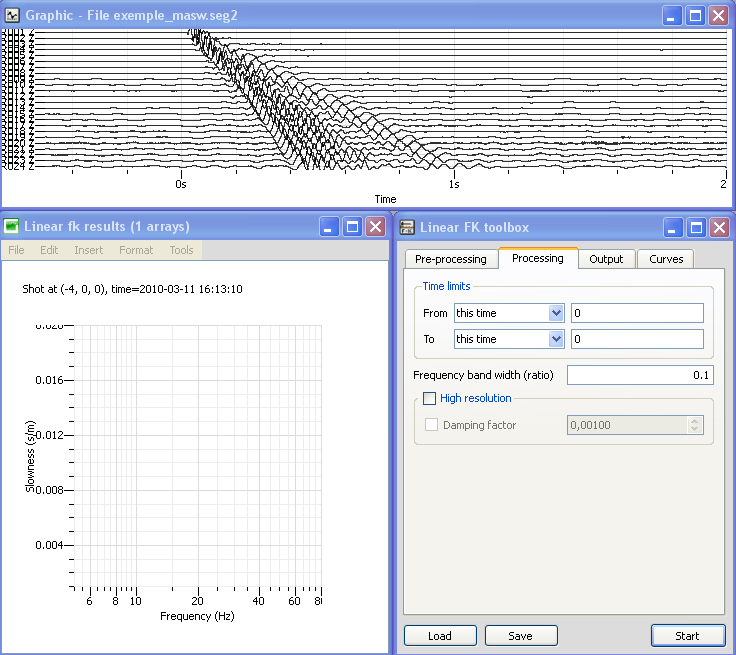Viewport: 736px width, 655px height.
Task: Toggle the Damping factor checkbox
Action: coord(432,425)
